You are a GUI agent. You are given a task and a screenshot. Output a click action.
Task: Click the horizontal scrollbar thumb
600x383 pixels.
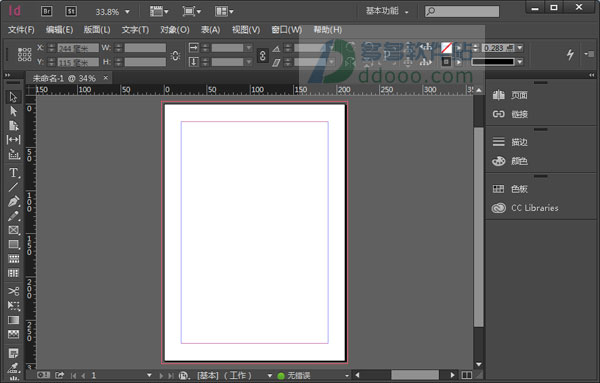coord(415,375)
